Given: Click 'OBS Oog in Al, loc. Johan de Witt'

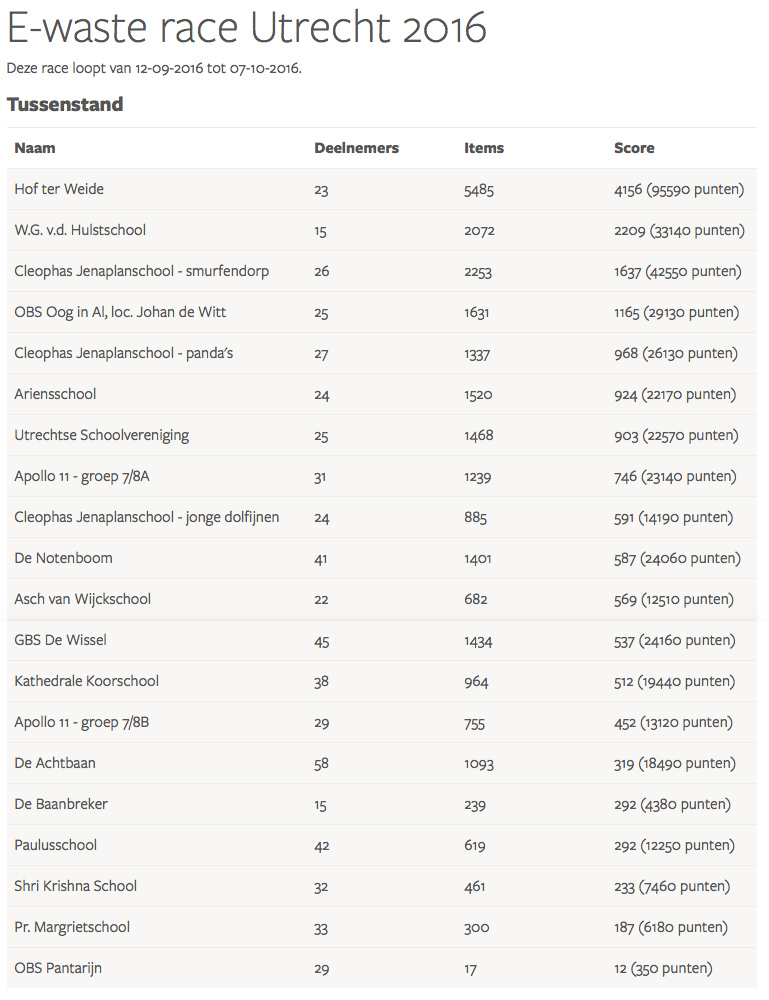Looking at the screenshot, I should (120, 312).
